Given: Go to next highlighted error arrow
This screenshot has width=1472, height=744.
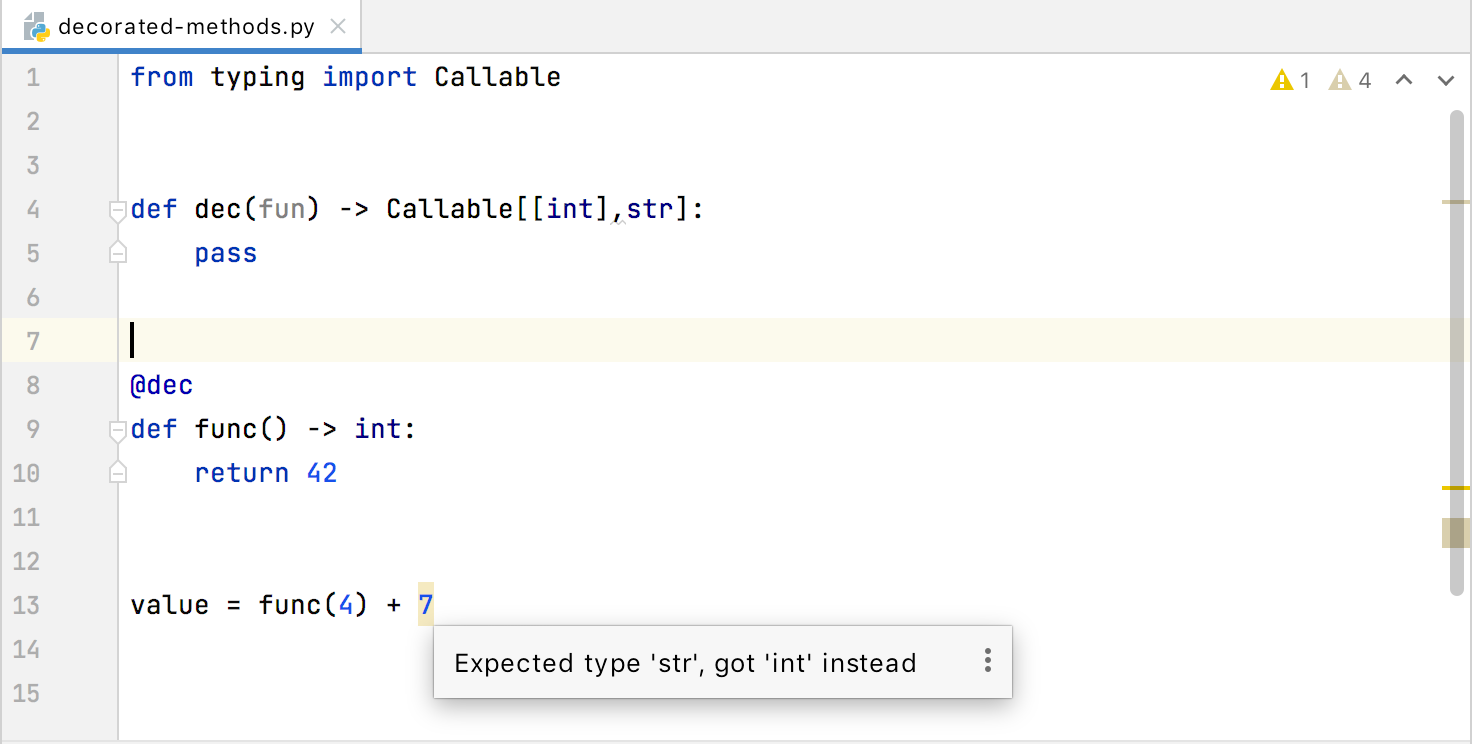Looking at the screenshot, I should tap(1445, 81).
